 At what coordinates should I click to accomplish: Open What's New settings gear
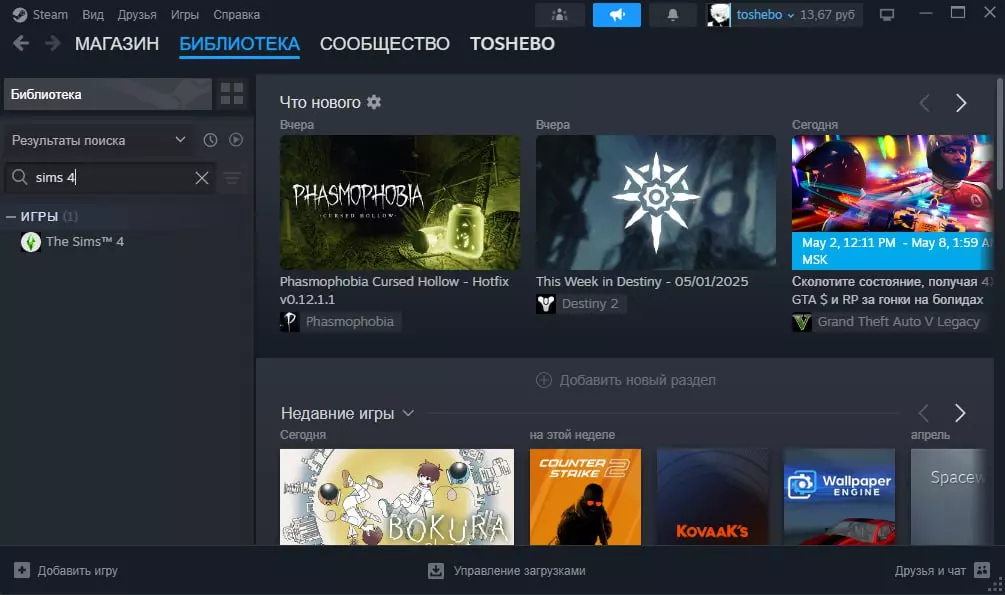374,102
